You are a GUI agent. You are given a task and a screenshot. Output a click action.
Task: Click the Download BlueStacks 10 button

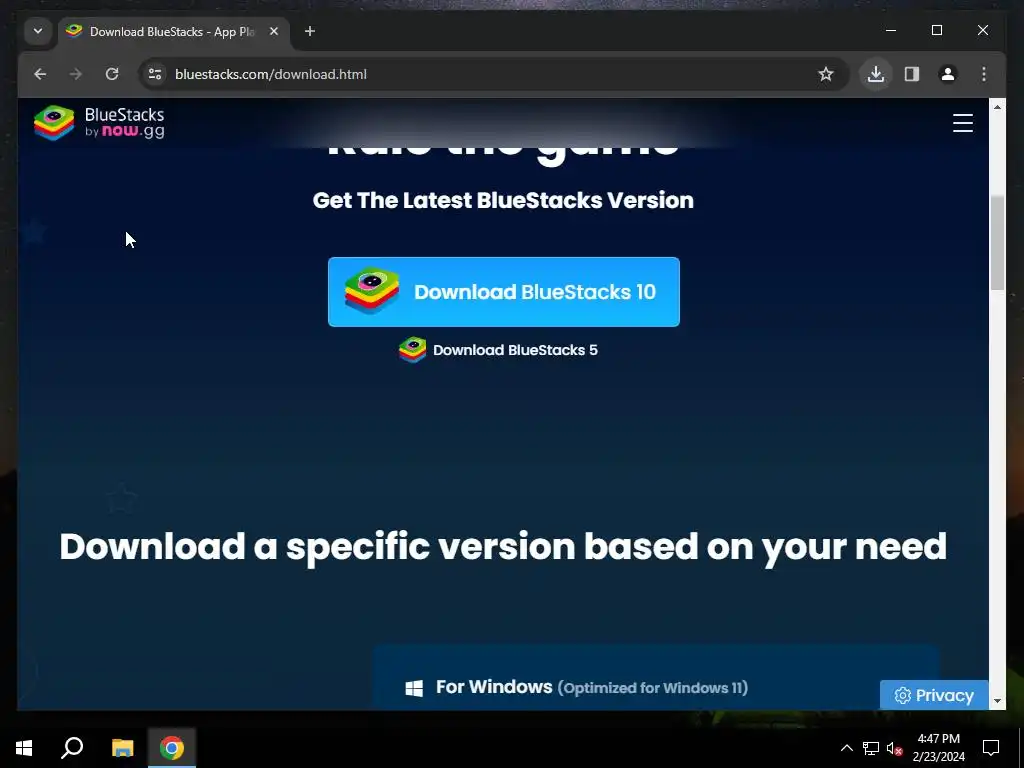(x=504, y=292)
